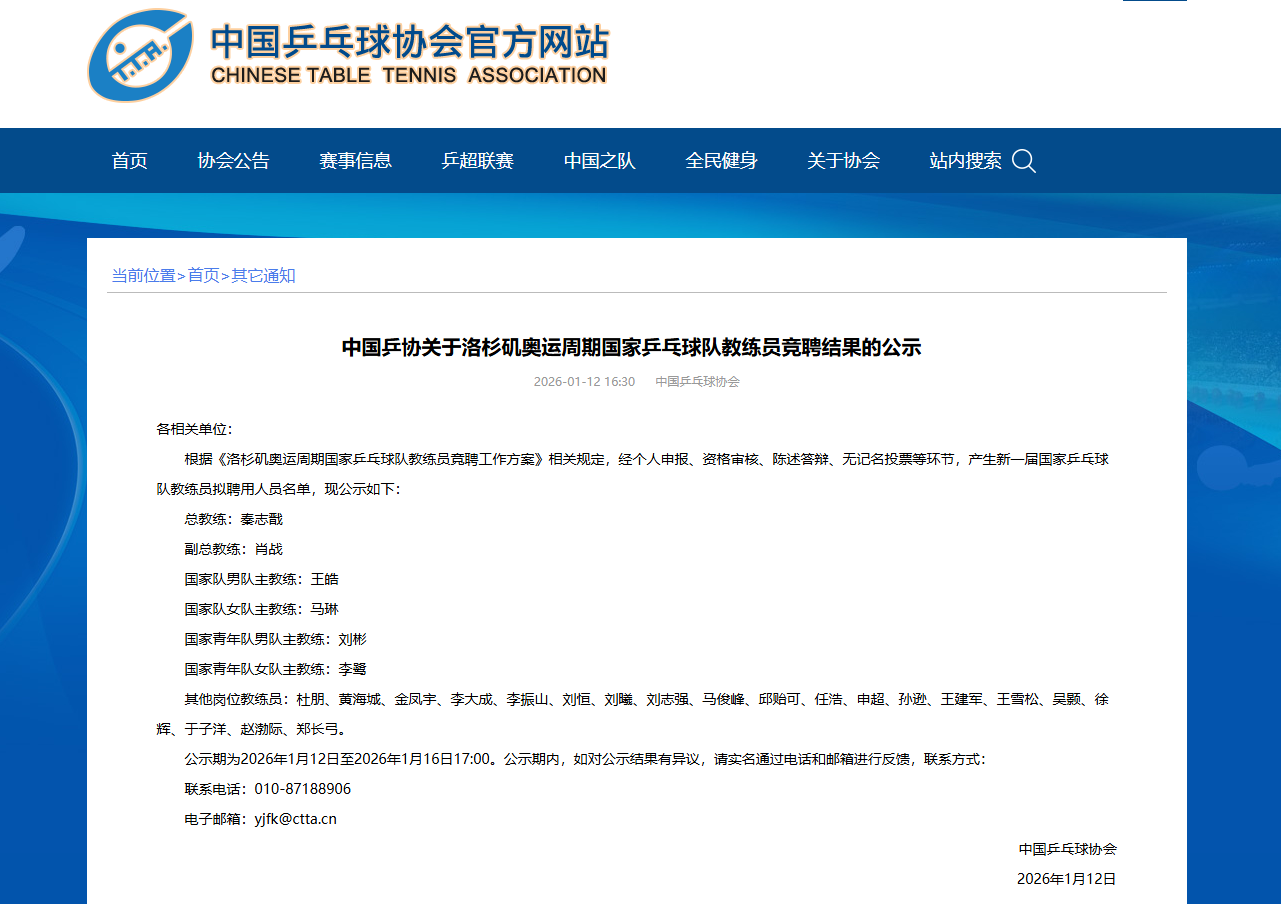
Task: Click the 中国乒乓球协会 source label under the title
Action: point(697,382)
